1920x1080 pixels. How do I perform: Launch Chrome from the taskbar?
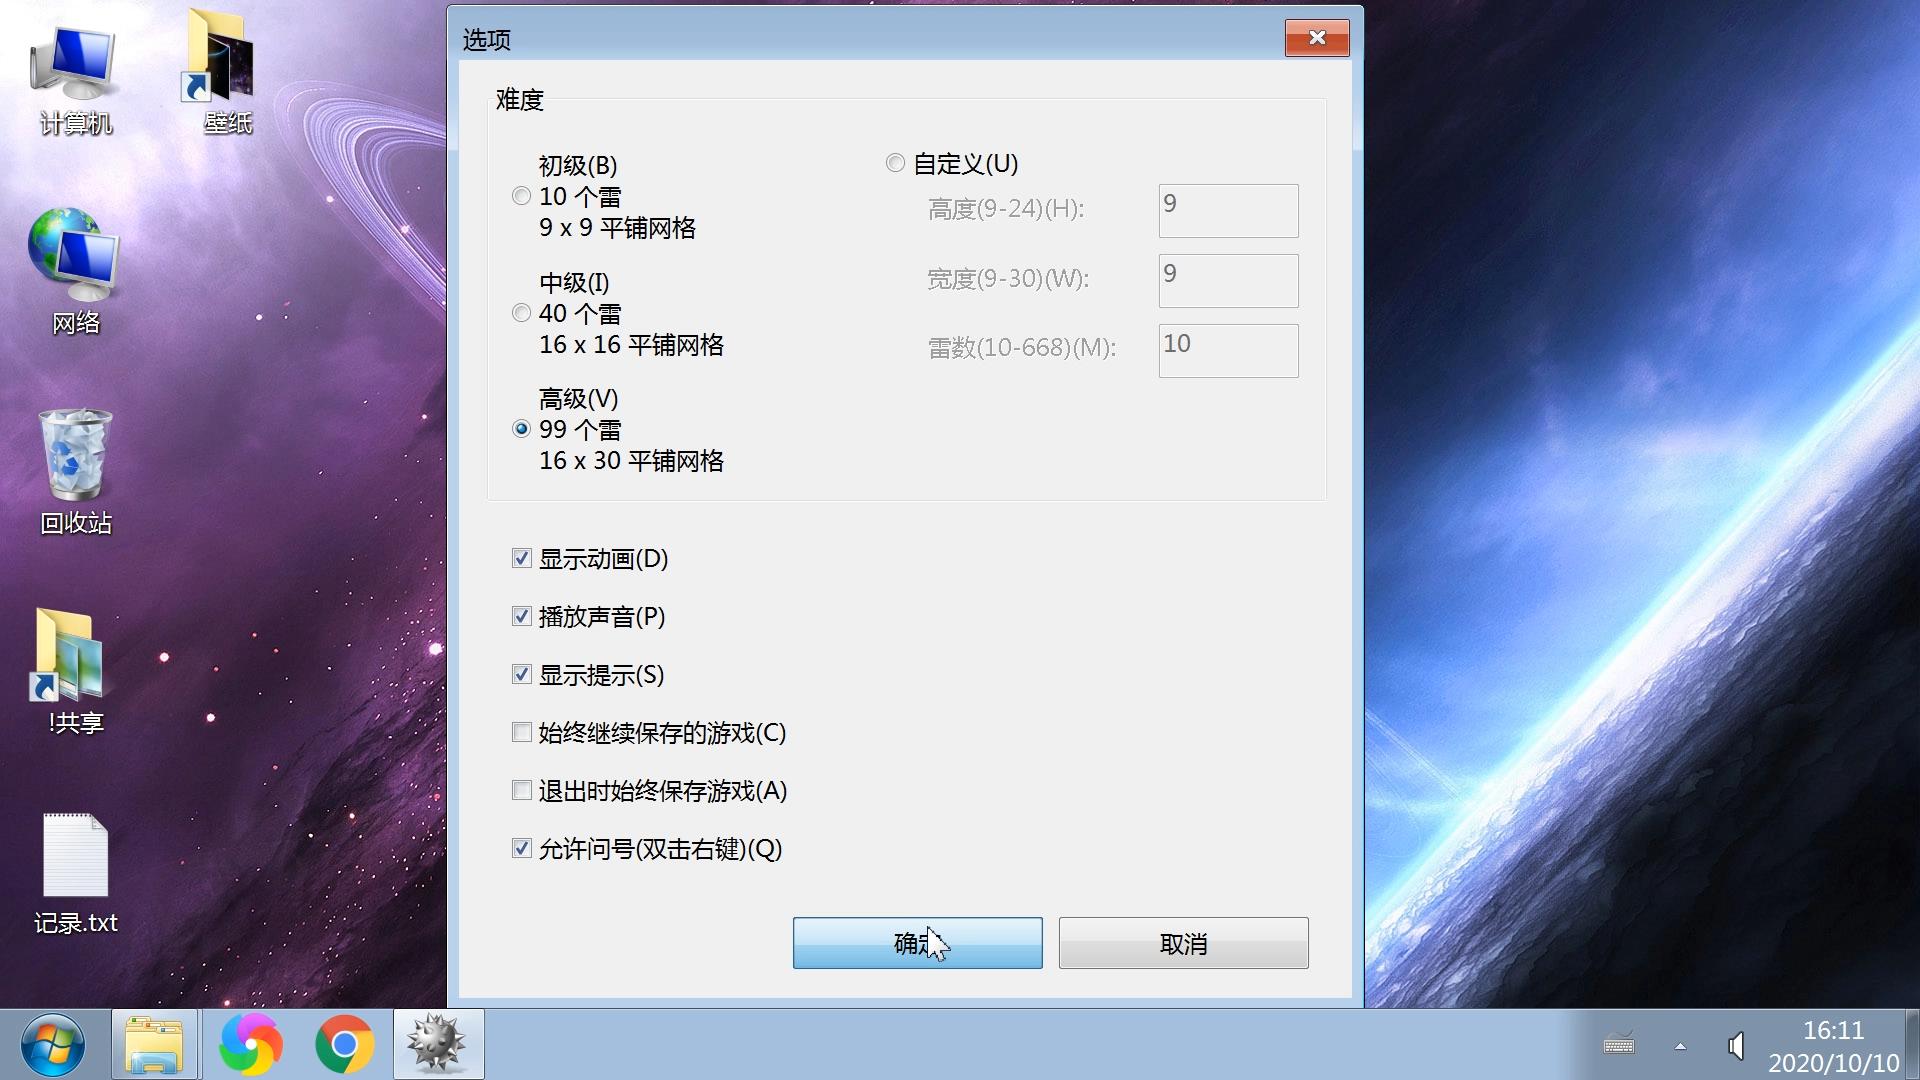point(344,1045)
